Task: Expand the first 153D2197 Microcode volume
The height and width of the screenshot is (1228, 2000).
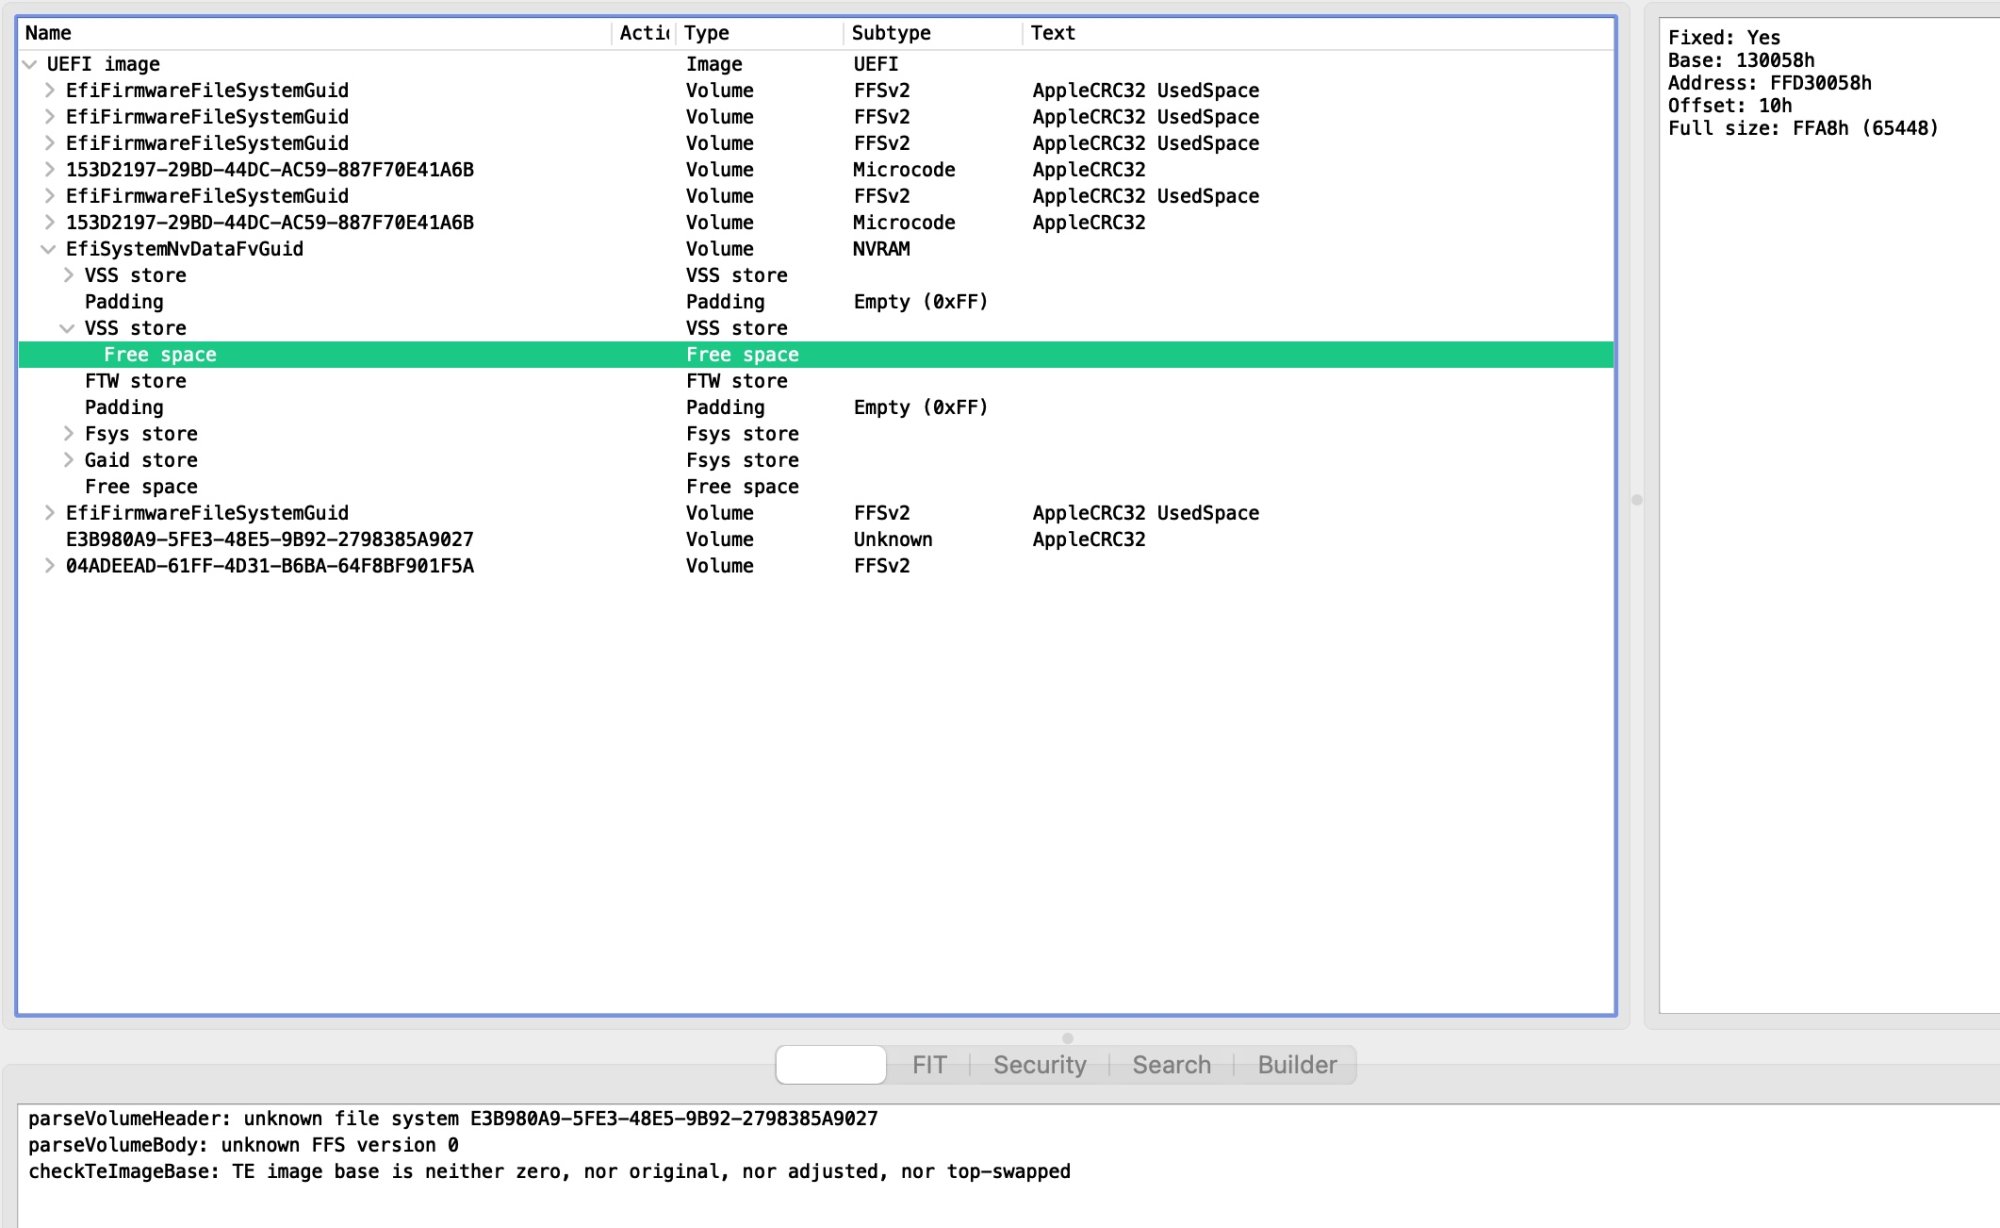Action: 49,170
